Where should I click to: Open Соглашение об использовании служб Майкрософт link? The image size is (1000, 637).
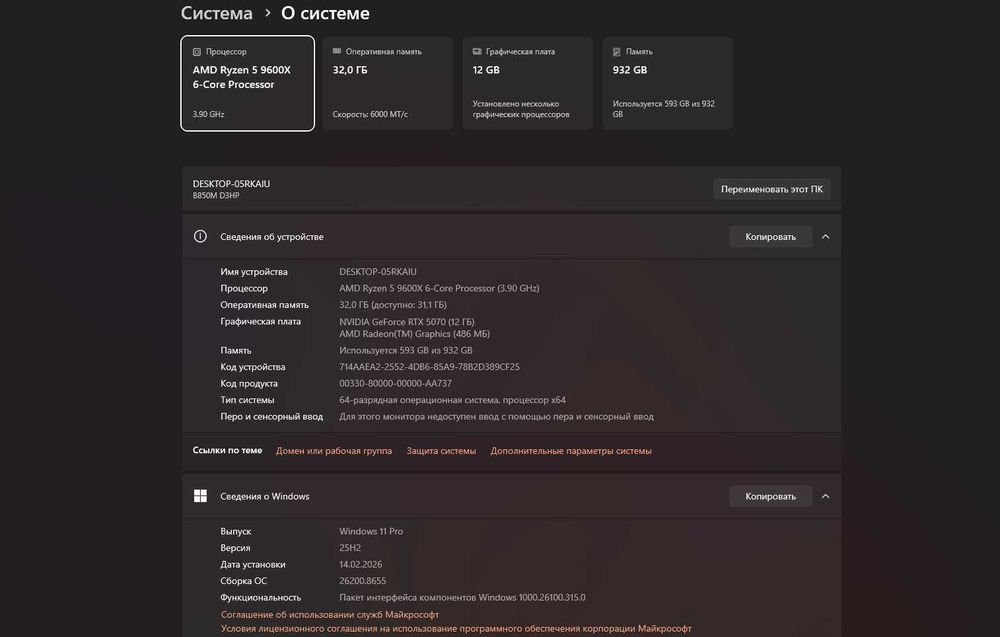pyautogui.click(x=330, y=615)
